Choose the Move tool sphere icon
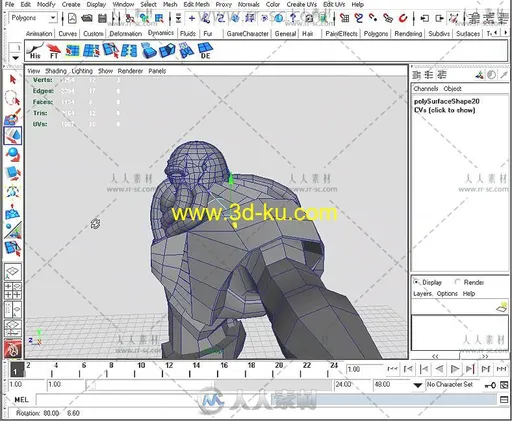The width and height of the screenshot is (512, 421). point(13,154)
